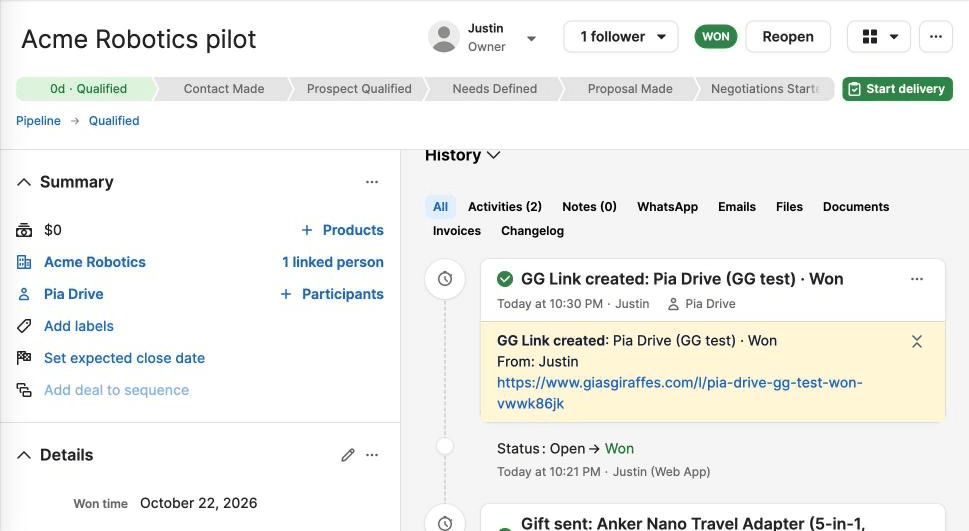Open the 1 follower dropdown
The height and width of the screenshot is (531, 969).
[620, 37]
